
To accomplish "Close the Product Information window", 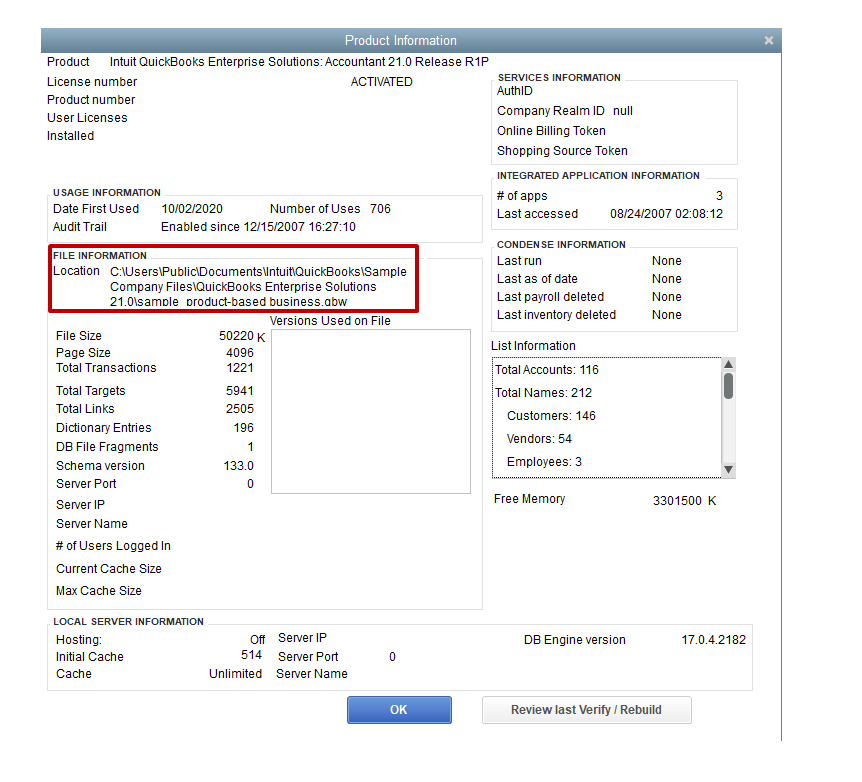I will 769,40.
